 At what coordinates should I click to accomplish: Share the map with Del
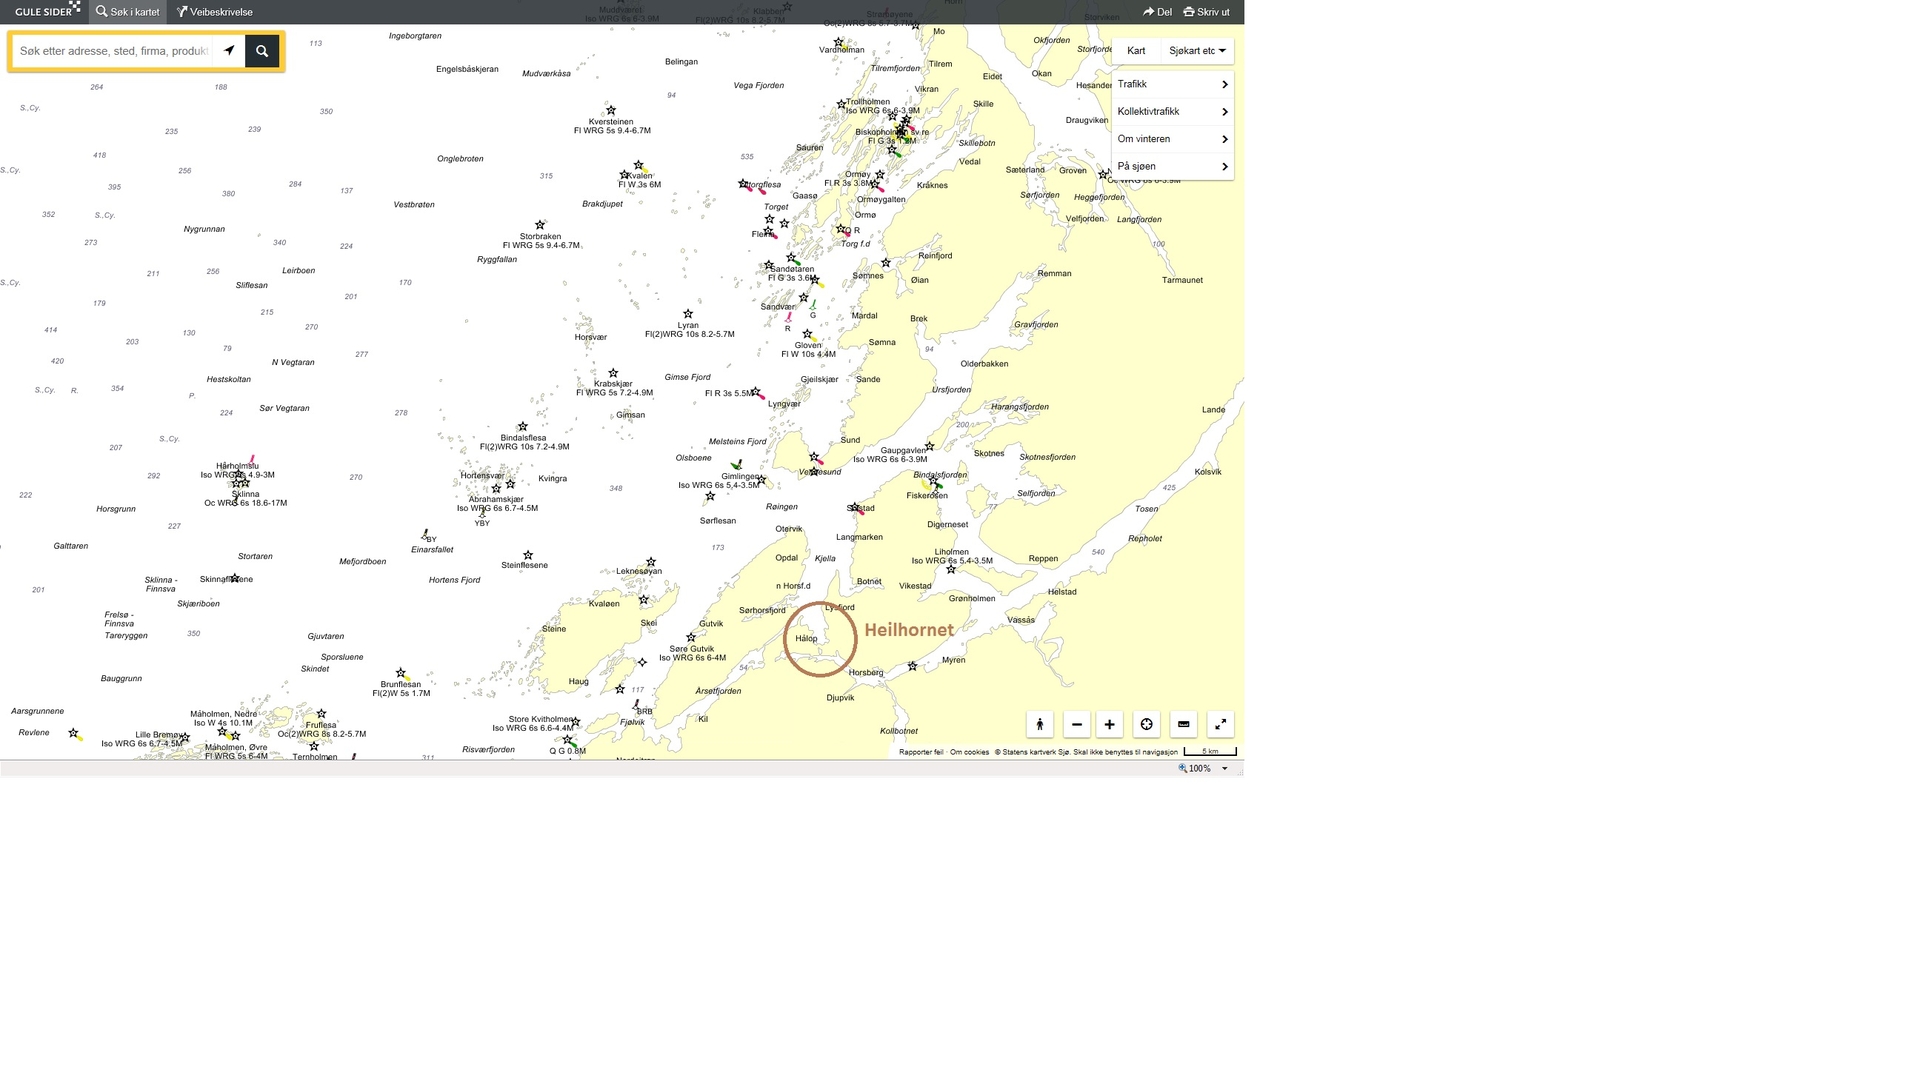click(x=1158, y=12)
